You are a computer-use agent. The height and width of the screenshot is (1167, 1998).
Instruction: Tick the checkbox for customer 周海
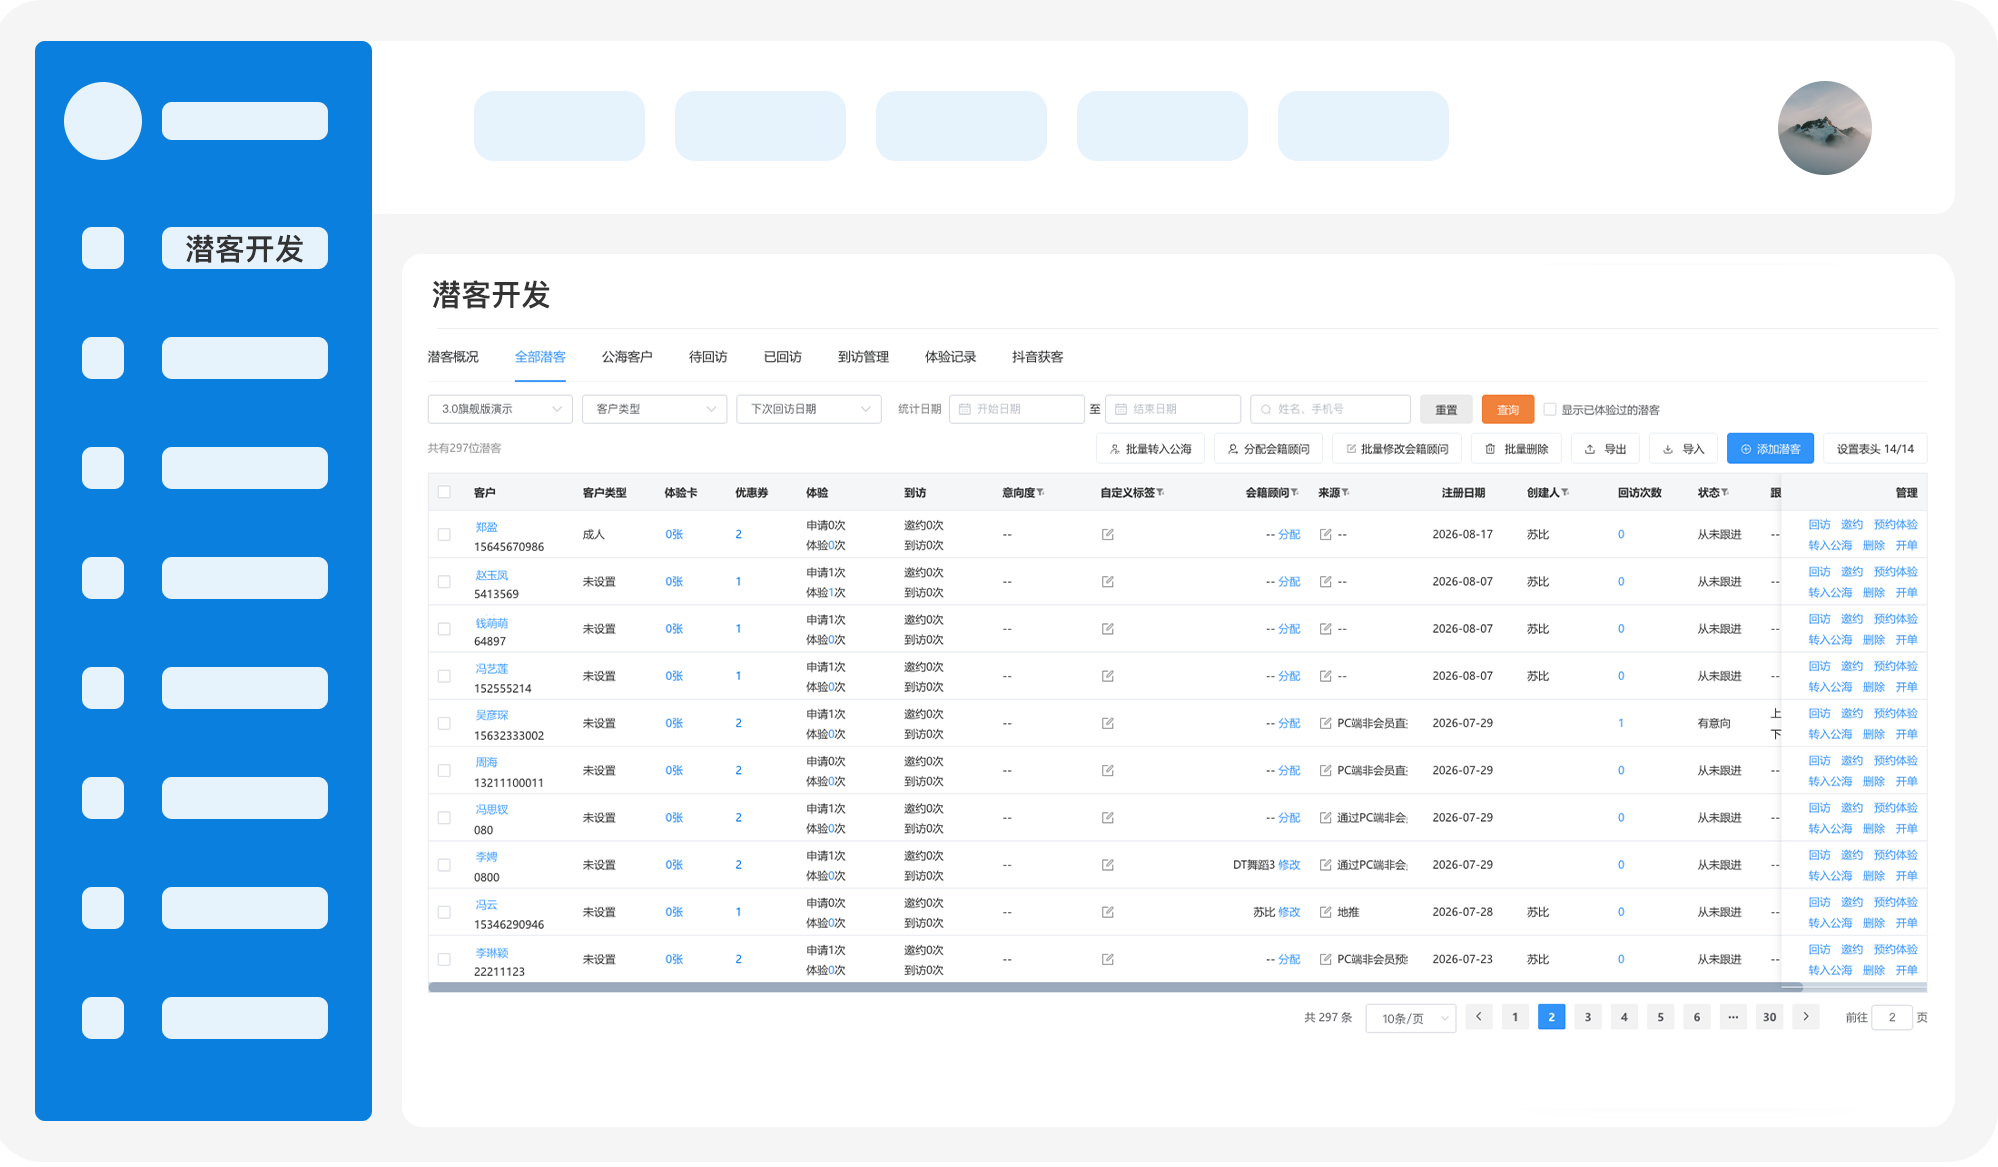coord(444,771)
